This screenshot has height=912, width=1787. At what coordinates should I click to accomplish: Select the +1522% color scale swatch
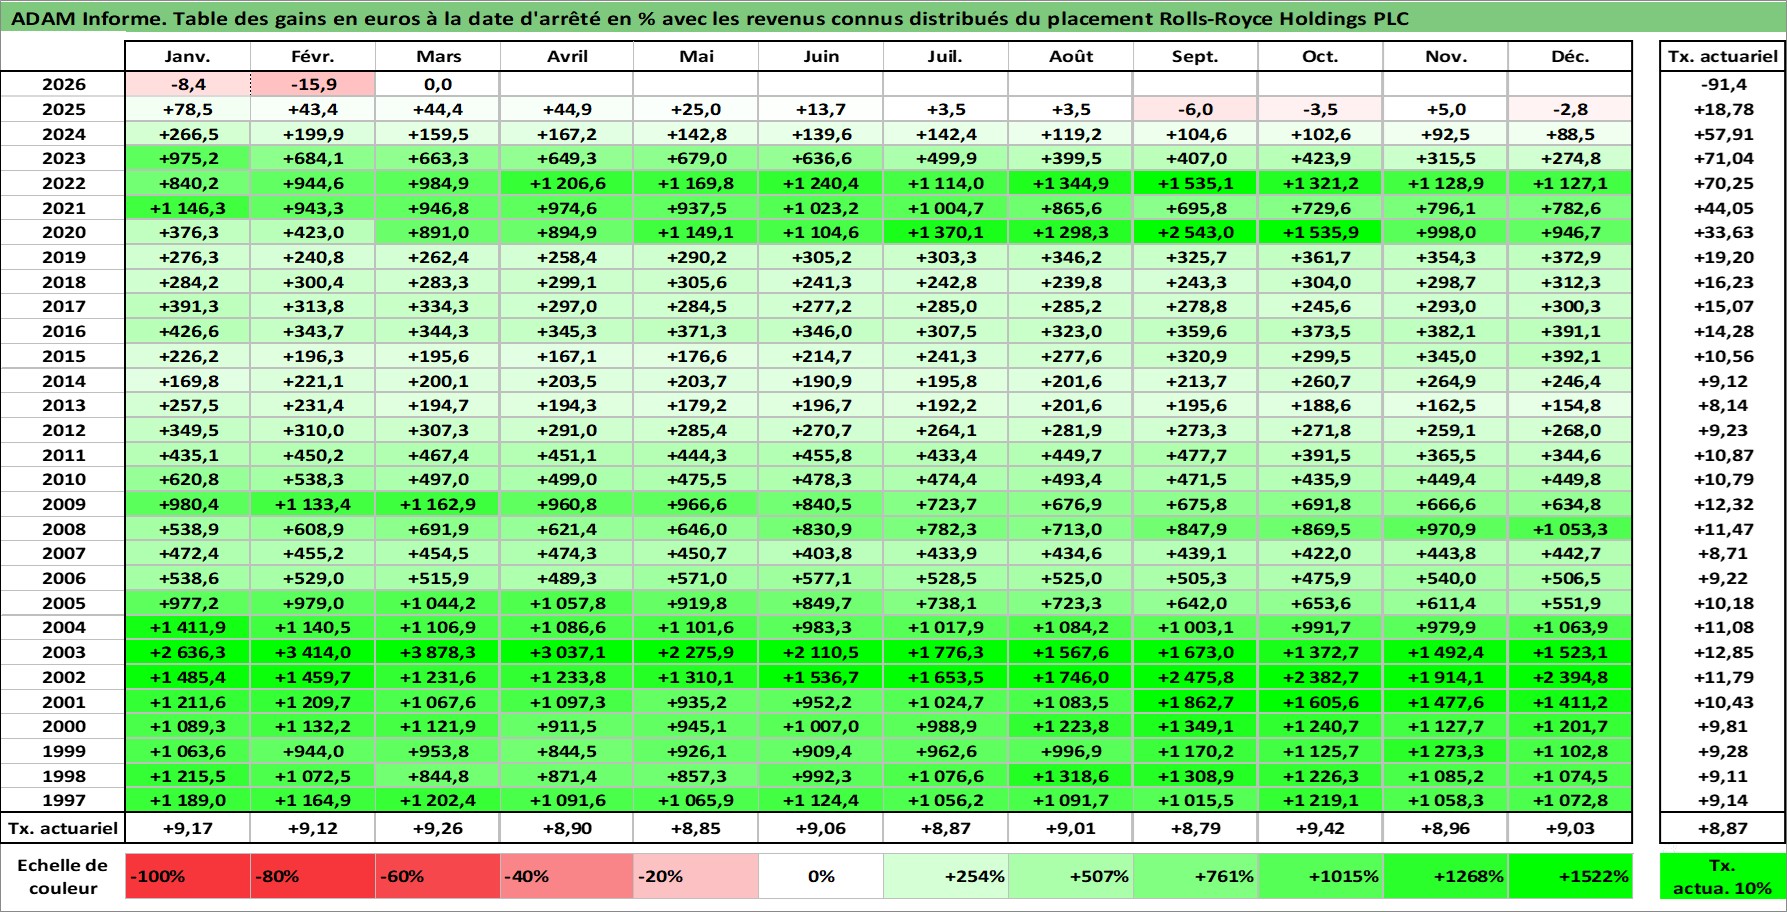pyautogui.click(x=1570, y=876)
